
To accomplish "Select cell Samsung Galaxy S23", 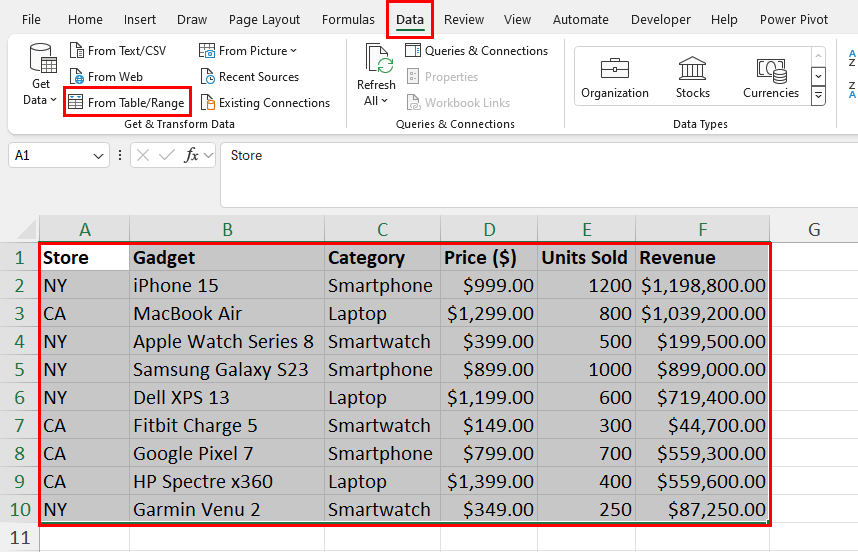I will (x=227, y=369).
